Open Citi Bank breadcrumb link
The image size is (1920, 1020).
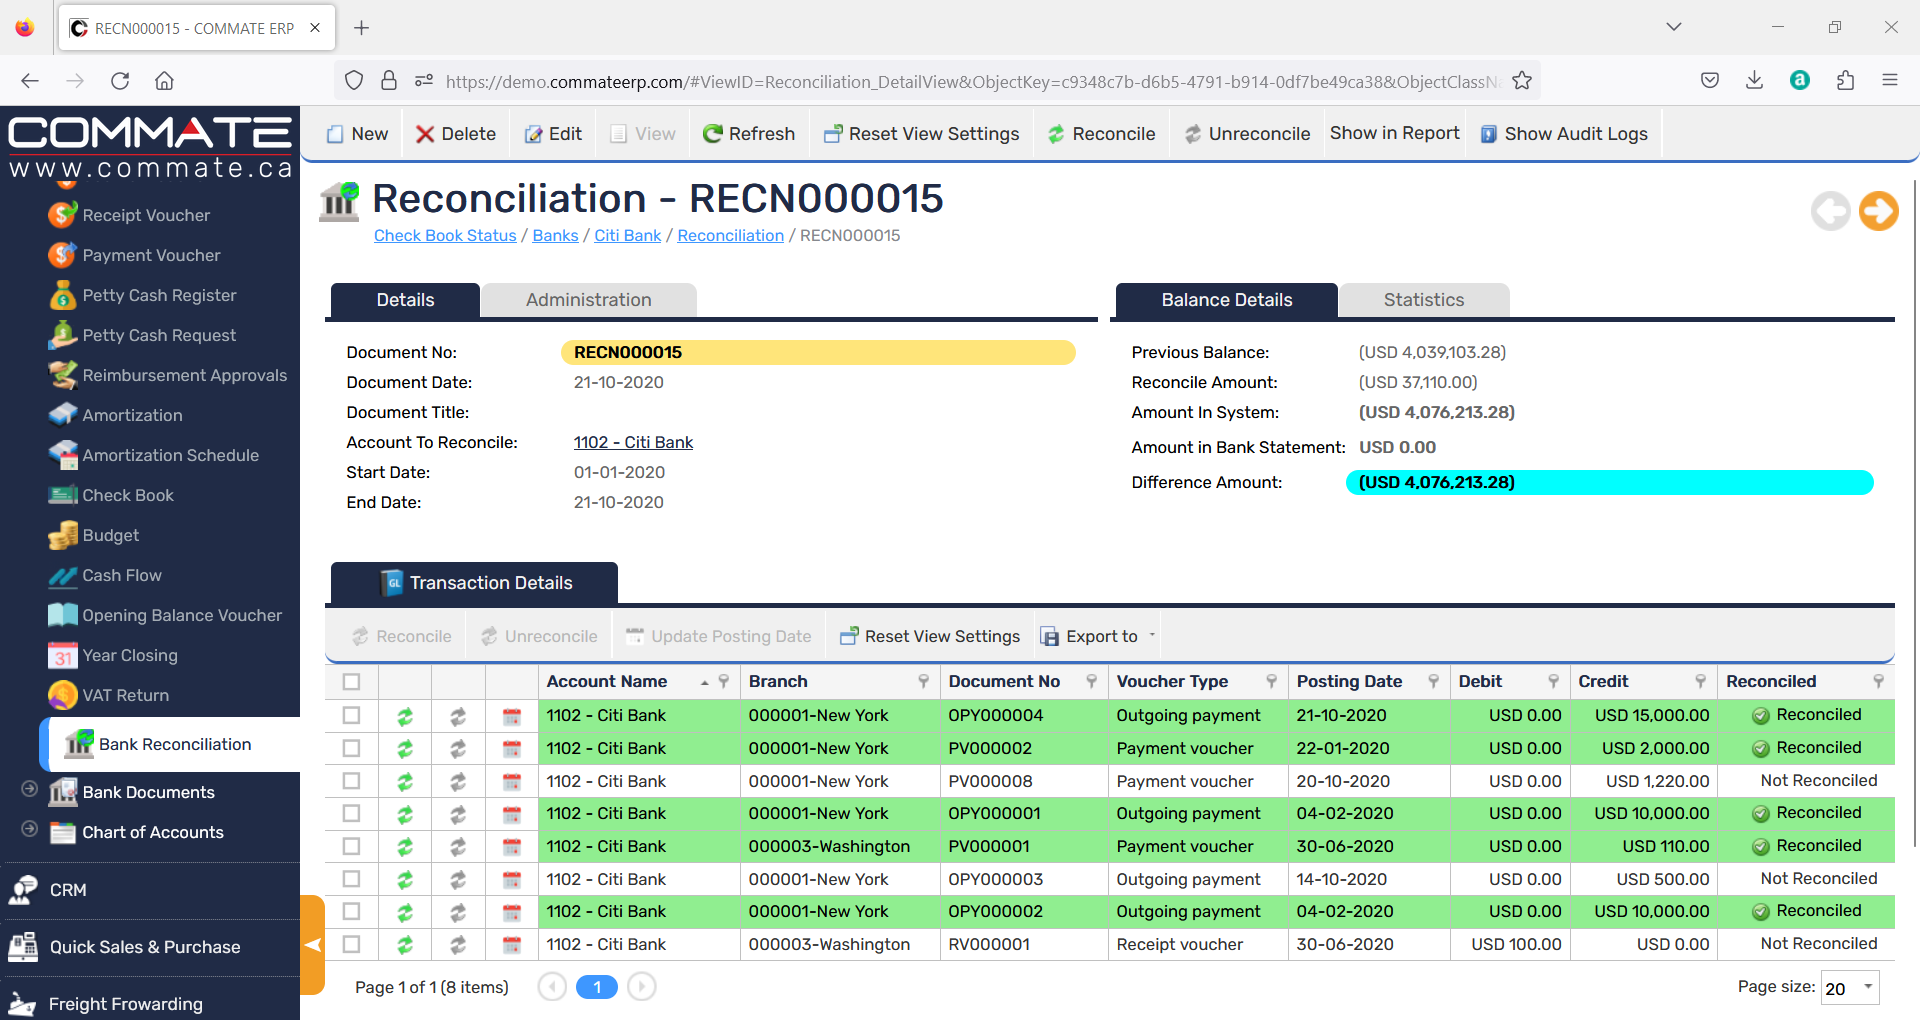coord(627,235)
